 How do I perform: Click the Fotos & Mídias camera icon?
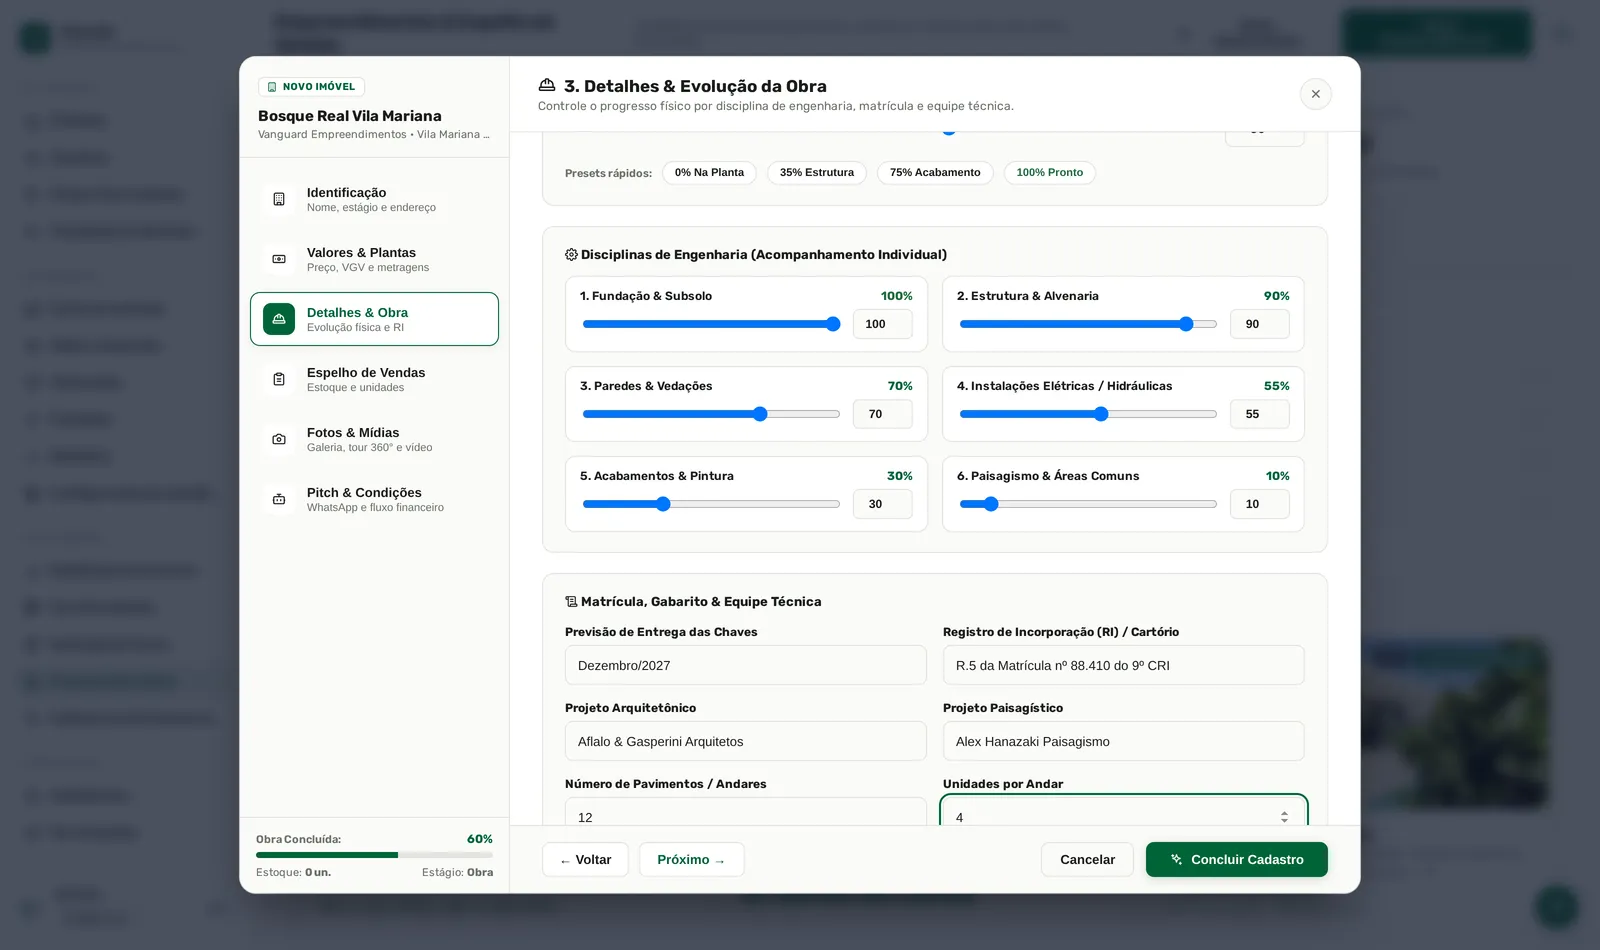[x=279, y=439]
